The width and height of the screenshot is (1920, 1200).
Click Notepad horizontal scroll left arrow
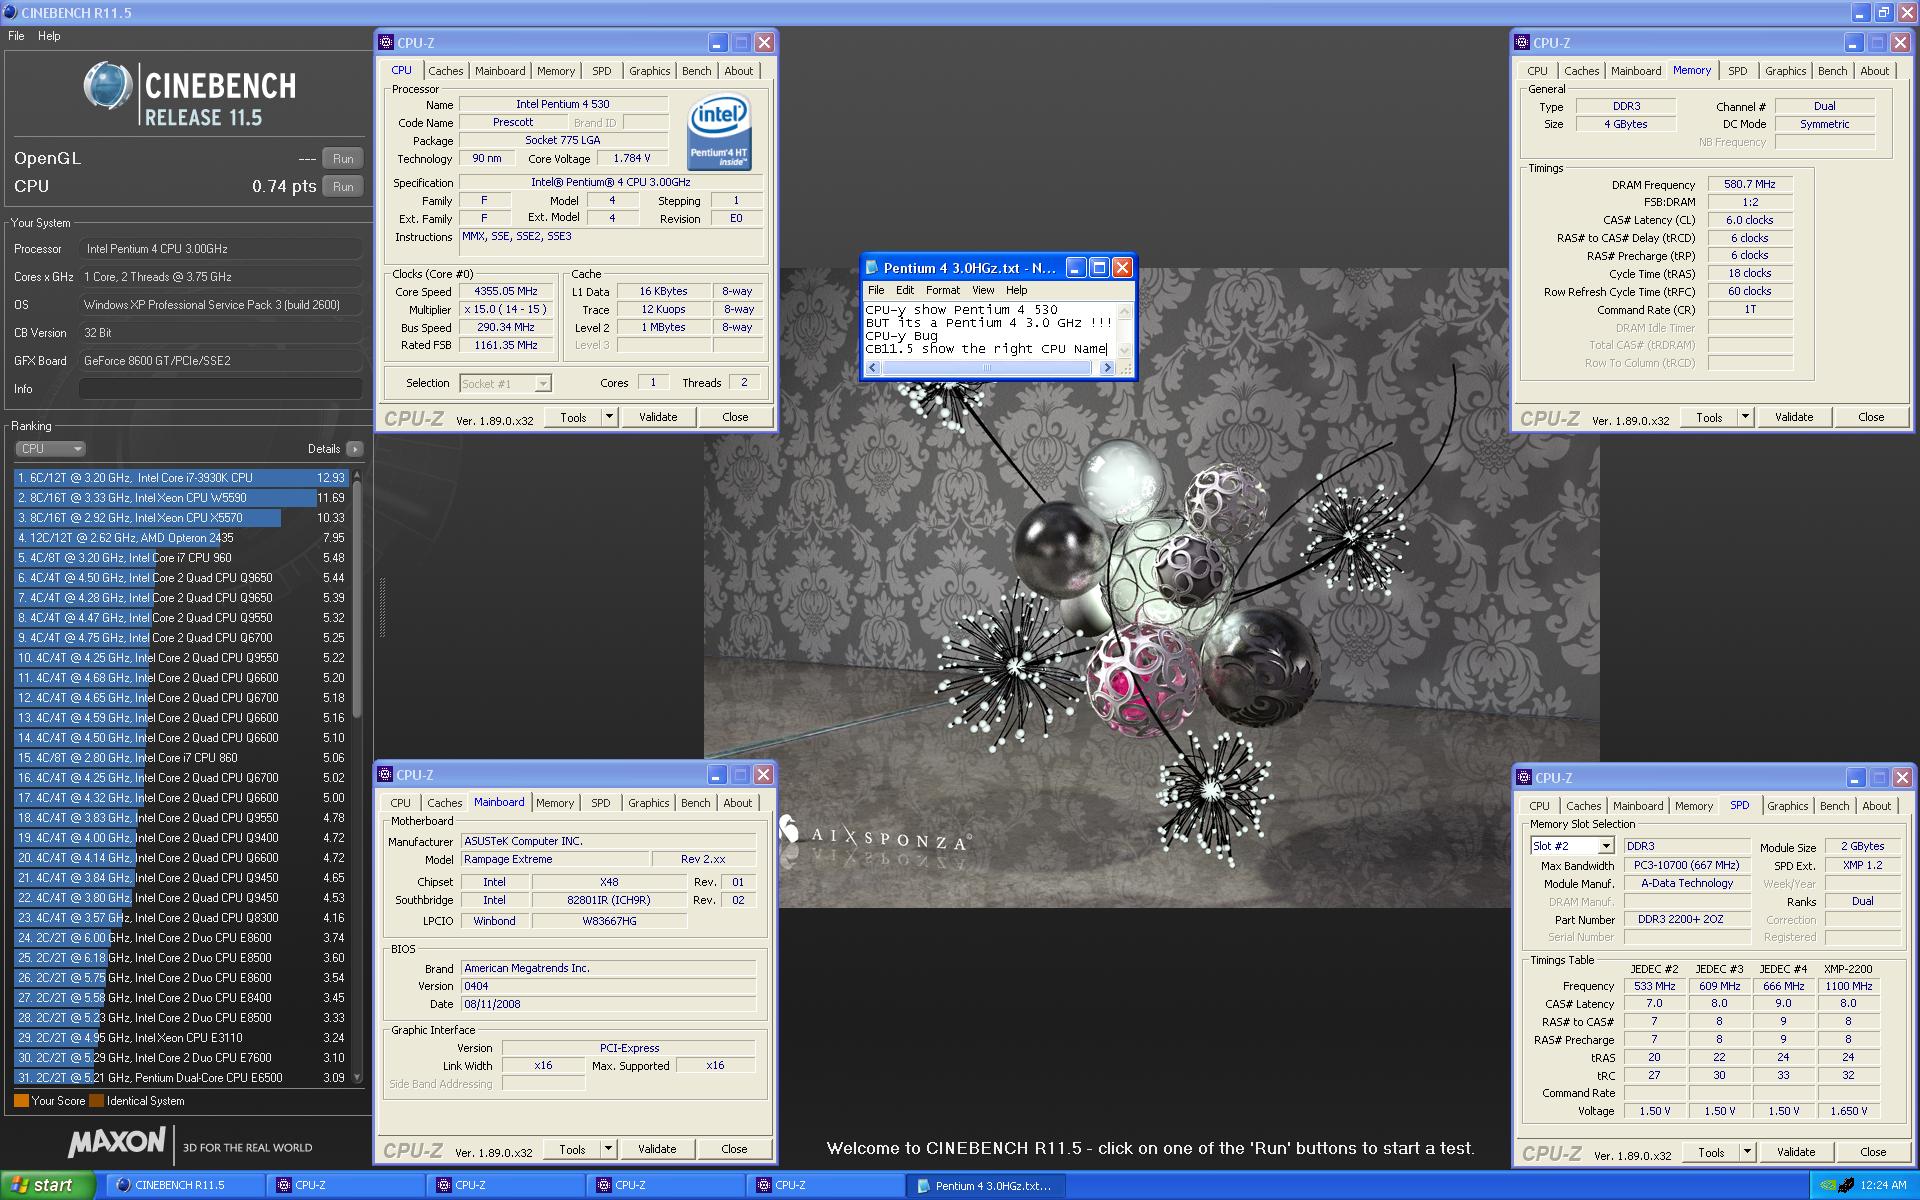(871, 368)
